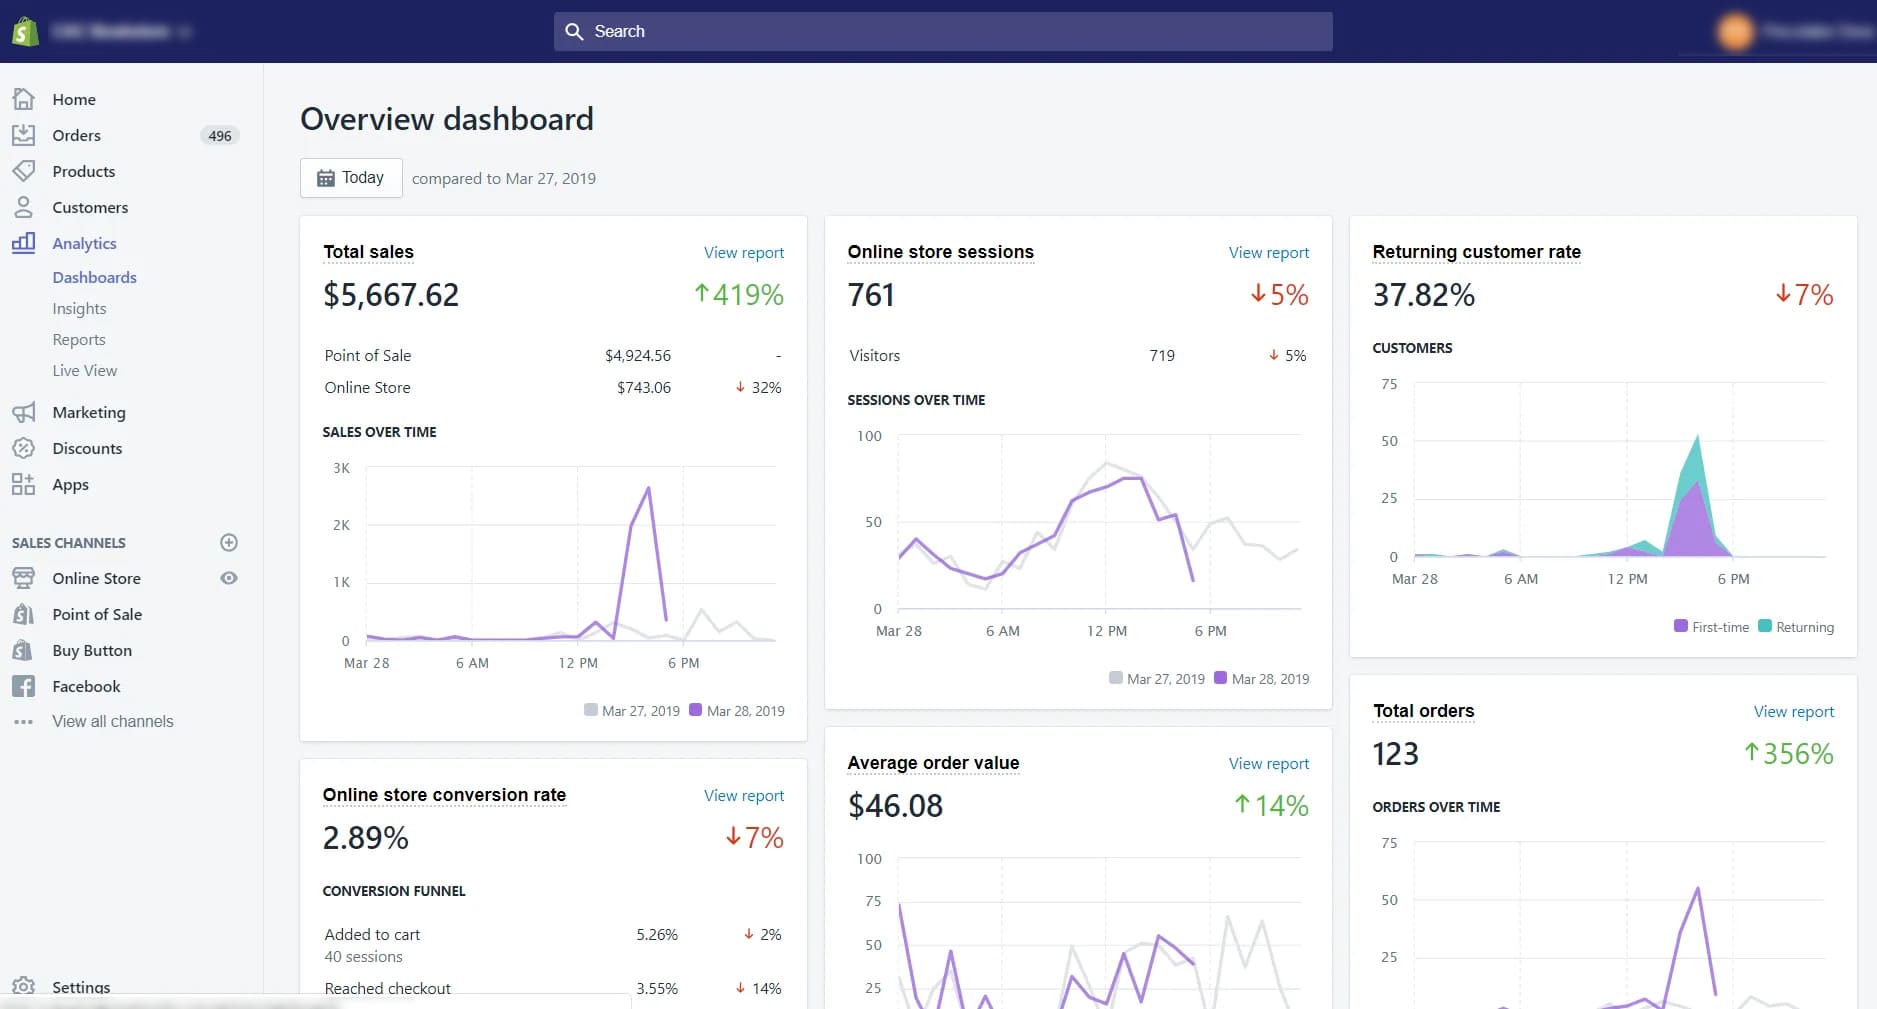The image size is (1877, 1009).
Task: Click the Returning legend swatch
Action: click(1765, 626)
